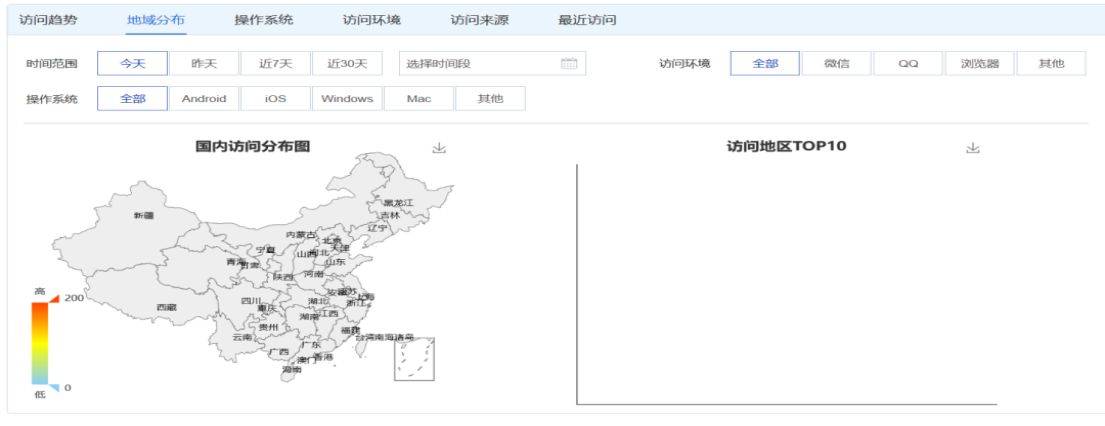Image resolution: width=1105 pixels, height=426 pixels.
Task: Click the 选择时间段 date input
Action: pos(492,63)
